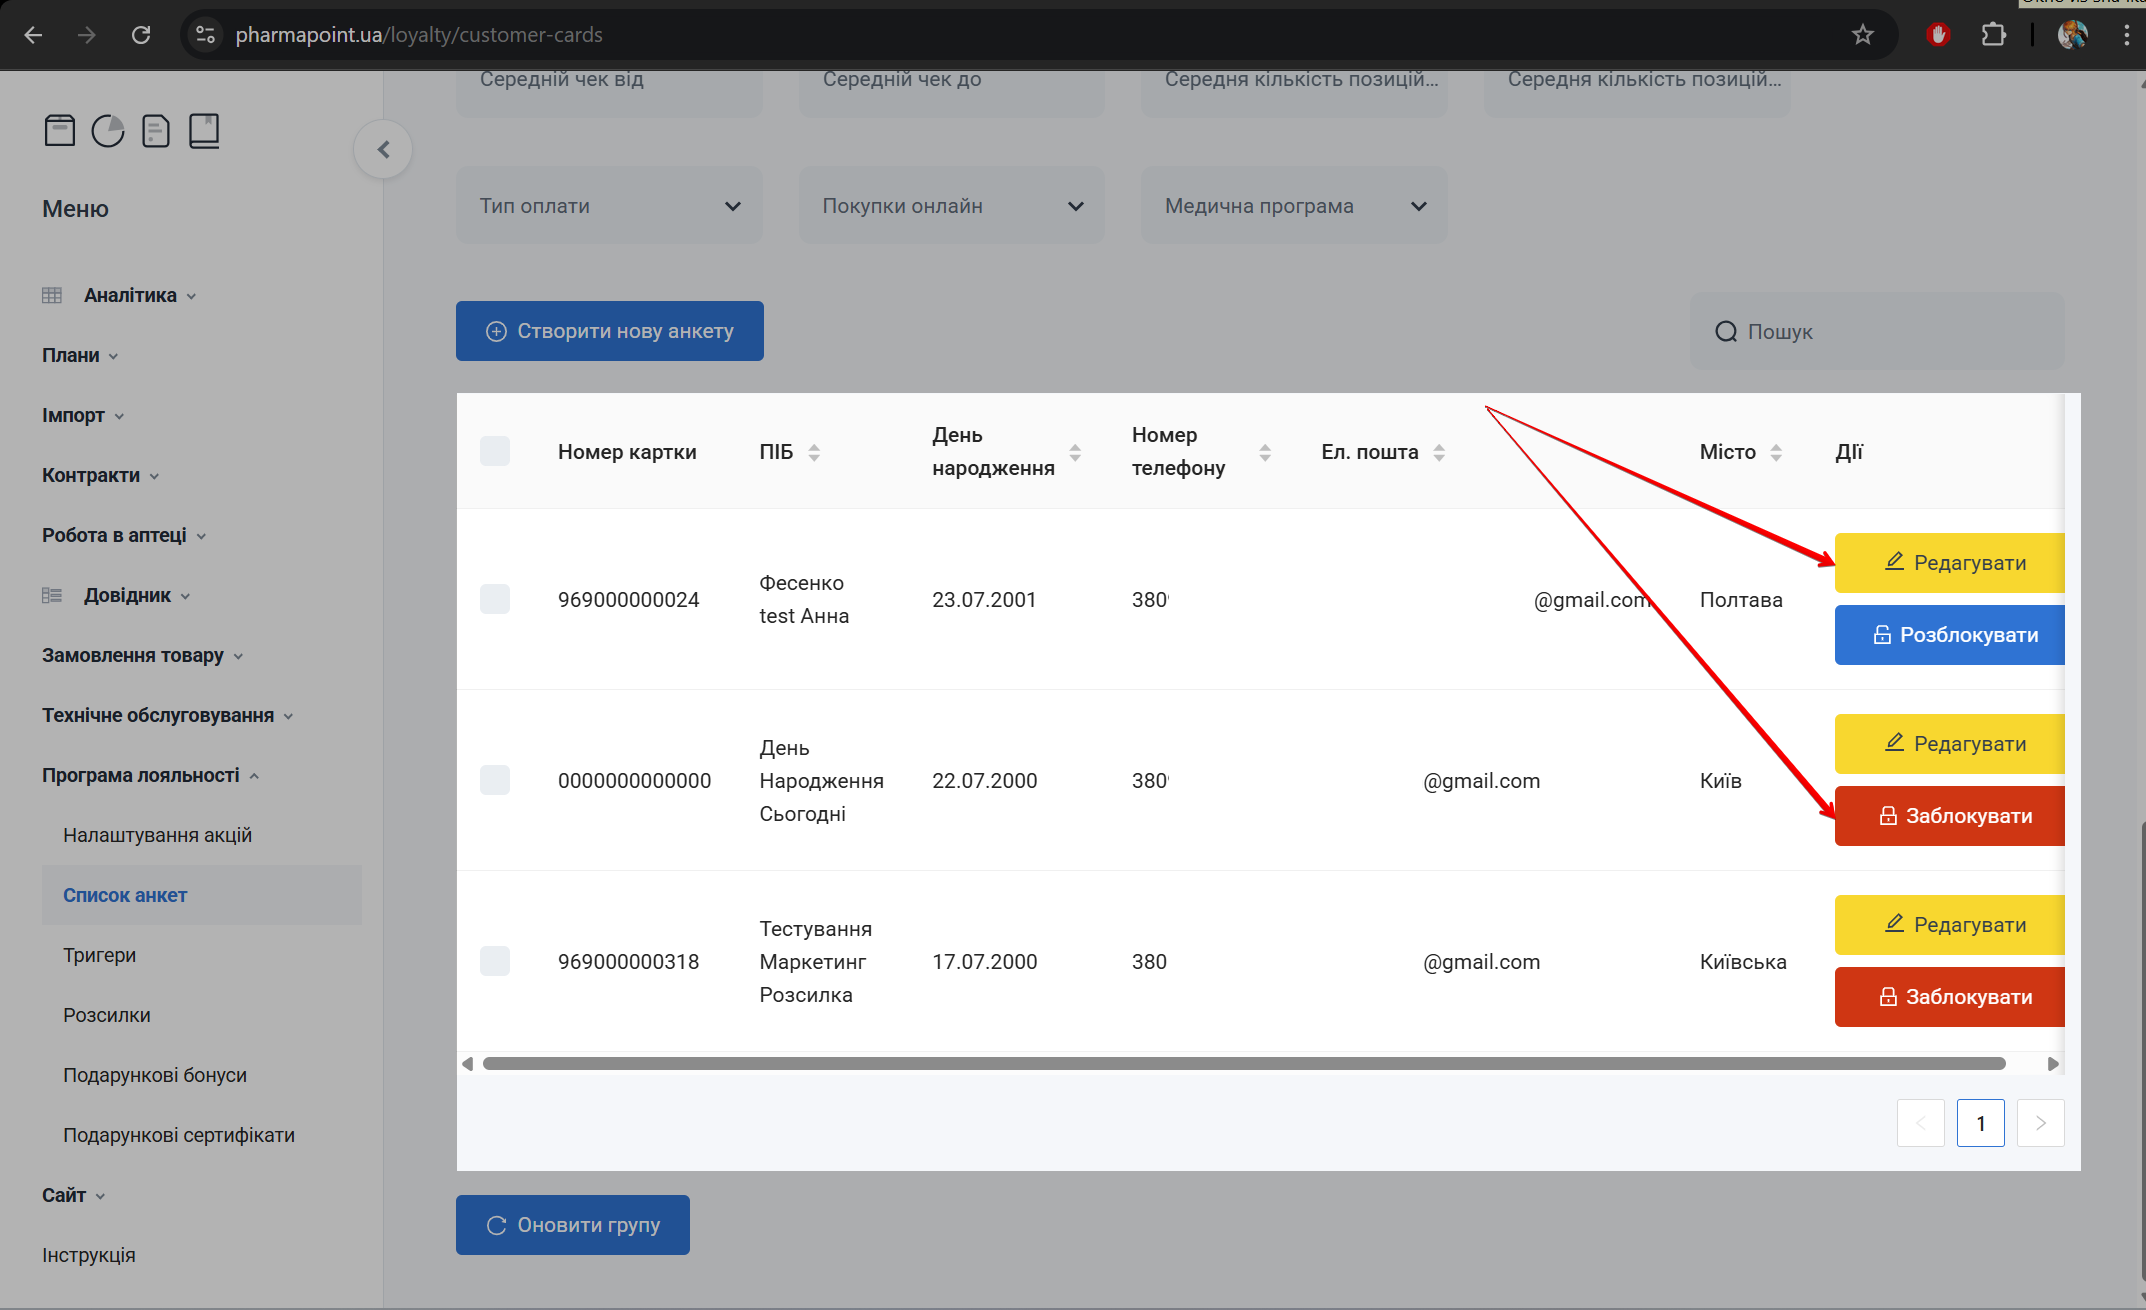Open the document icon in sidebar
Image resolution: width=2146 pixels, height=1310 pixels.
click(x=156, y=131)
